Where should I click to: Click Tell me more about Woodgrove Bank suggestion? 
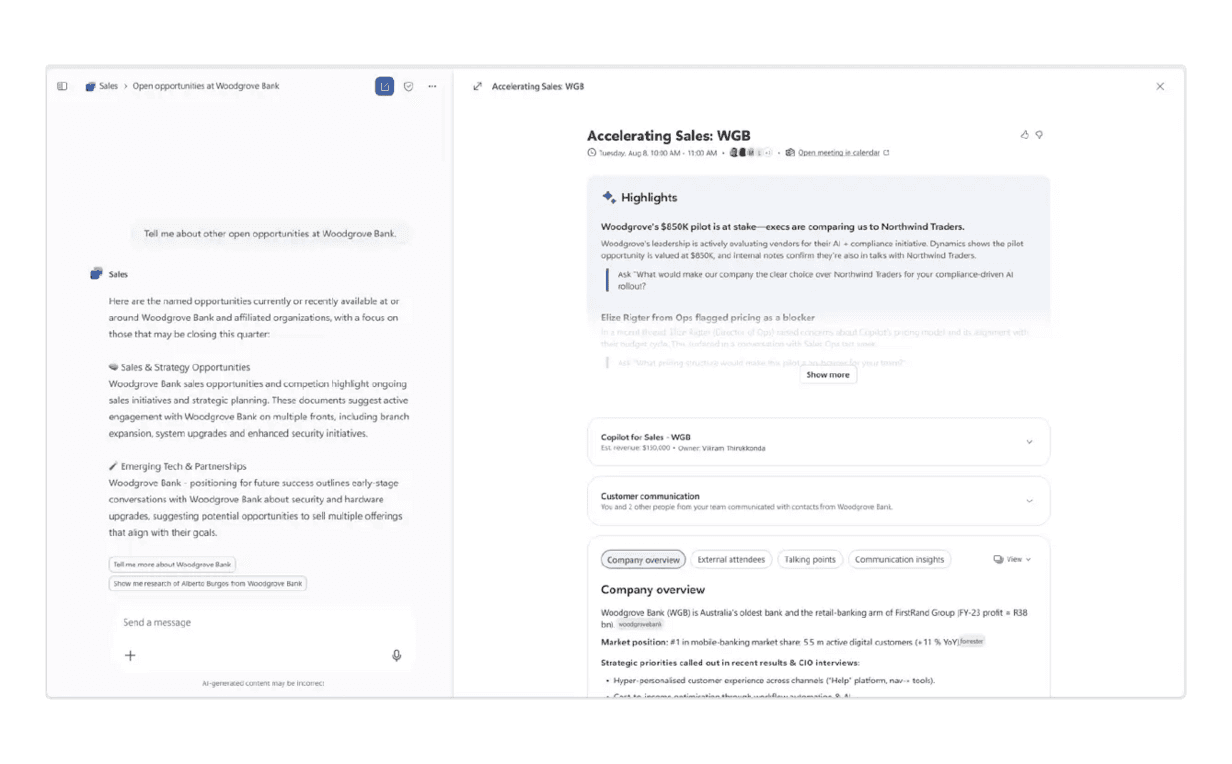point(172,564)
